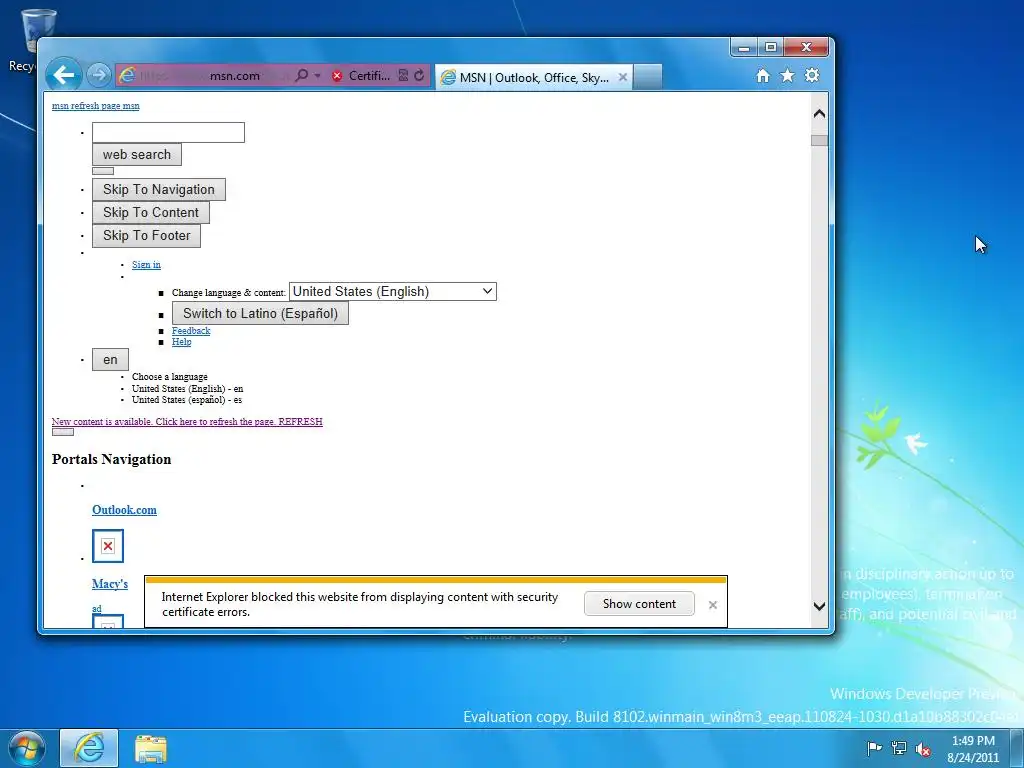1024x768 pixels.
Task: Select United States (español) - es text
Action: pyautogui.click(x=187, y=400)
